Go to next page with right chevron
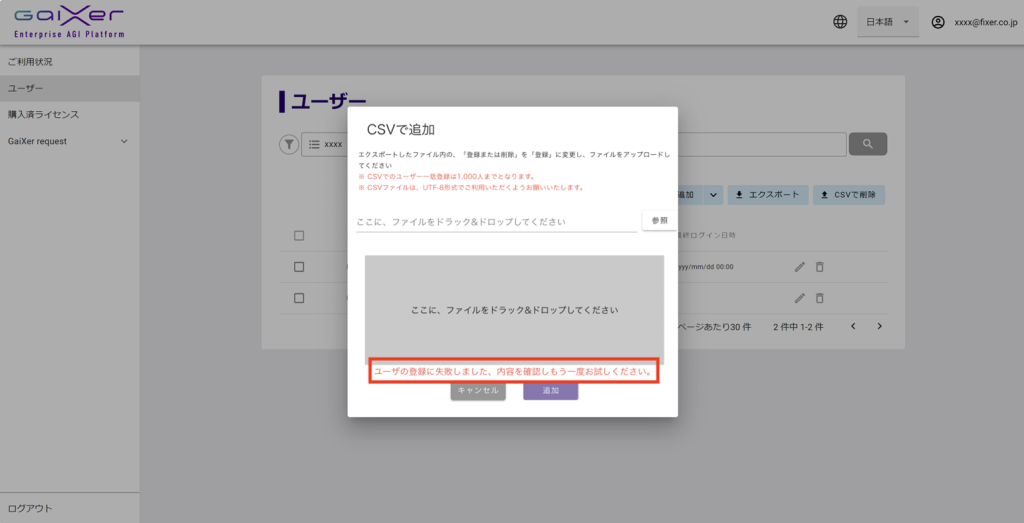1024x523 pixels. [880, 326]
